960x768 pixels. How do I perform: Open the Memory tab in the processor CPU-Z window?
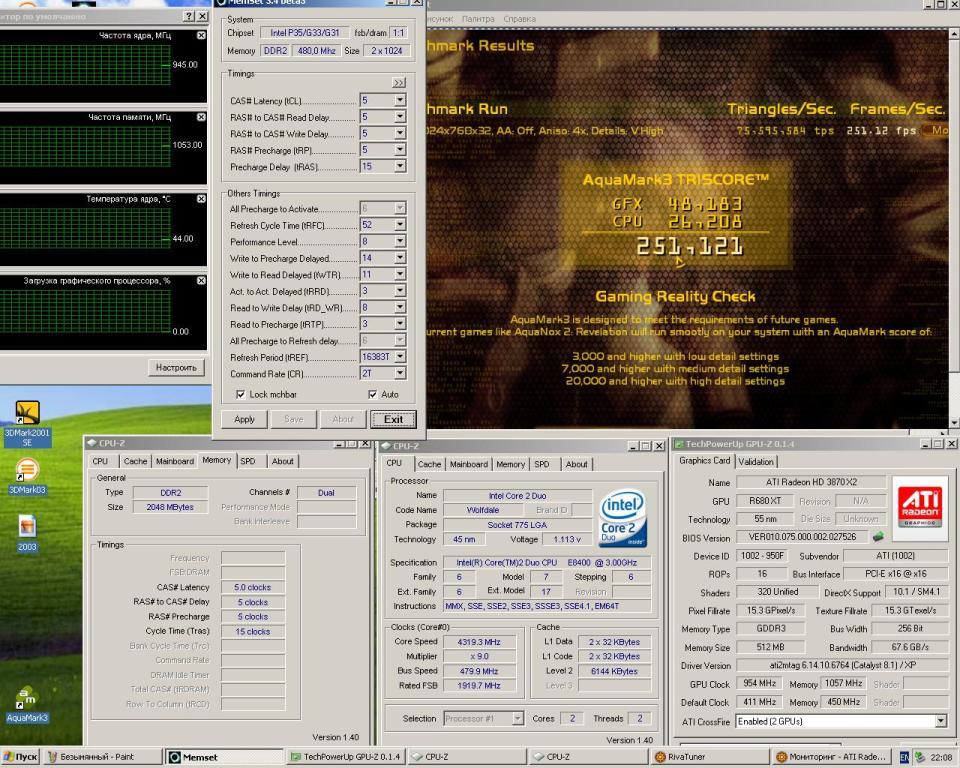pyautogui.click(x=511, y=464)
